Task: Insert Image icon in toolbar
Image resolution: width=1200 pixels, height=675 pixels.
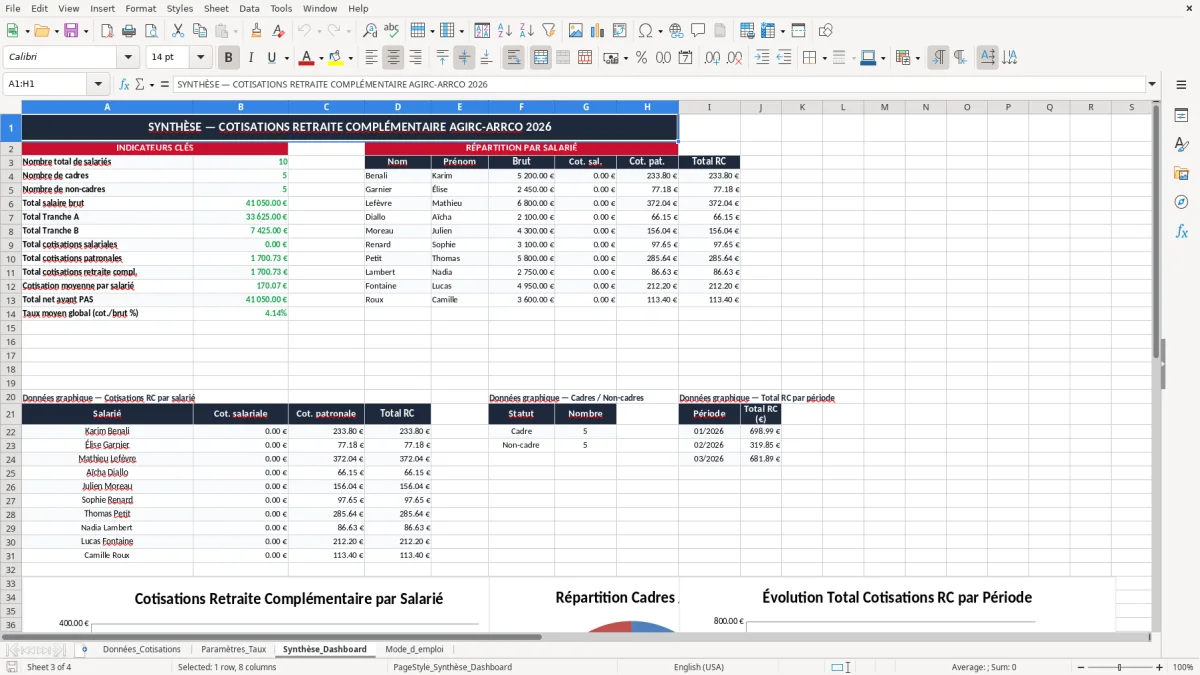Action: click(575, 31)
